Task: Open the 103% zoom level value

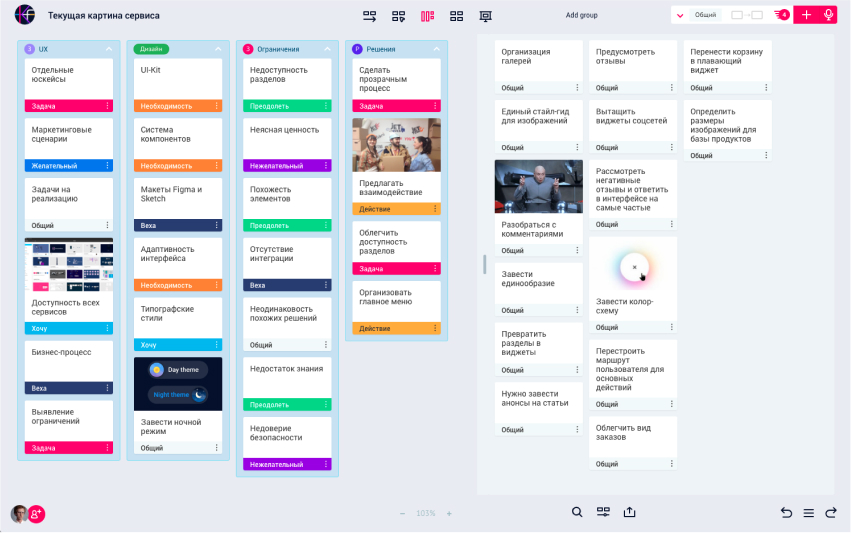Action: click(x=426, y=513)
